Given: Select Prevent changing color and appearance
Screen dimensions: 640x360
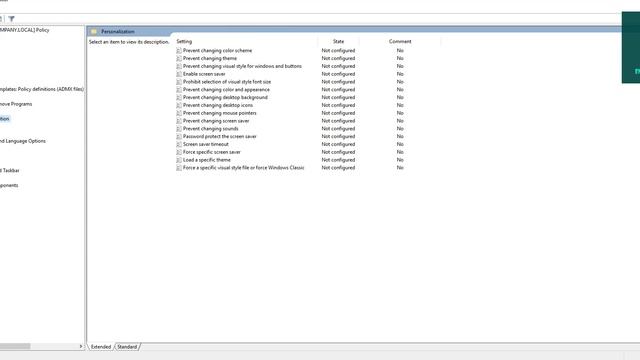Looking at the screenshot, I should (226, 90).
